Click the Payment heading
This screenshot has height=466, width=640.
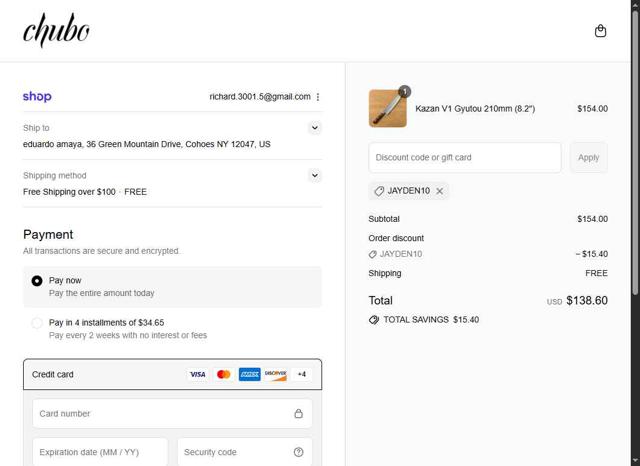click(x=48, y=235)
